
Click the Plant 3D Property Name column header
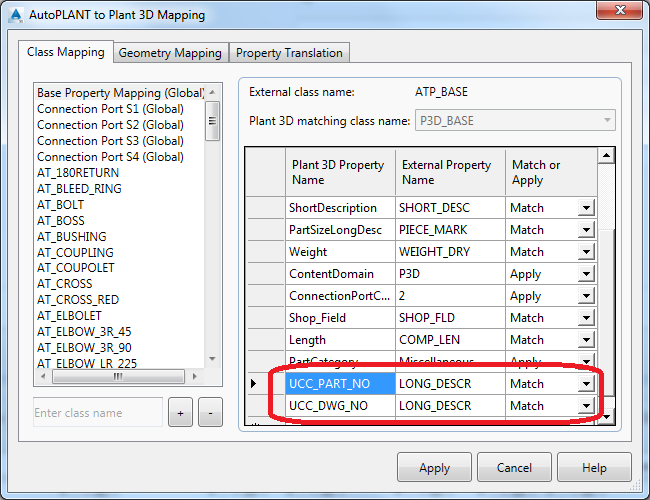pyautogui.click(x=340, y=172)
